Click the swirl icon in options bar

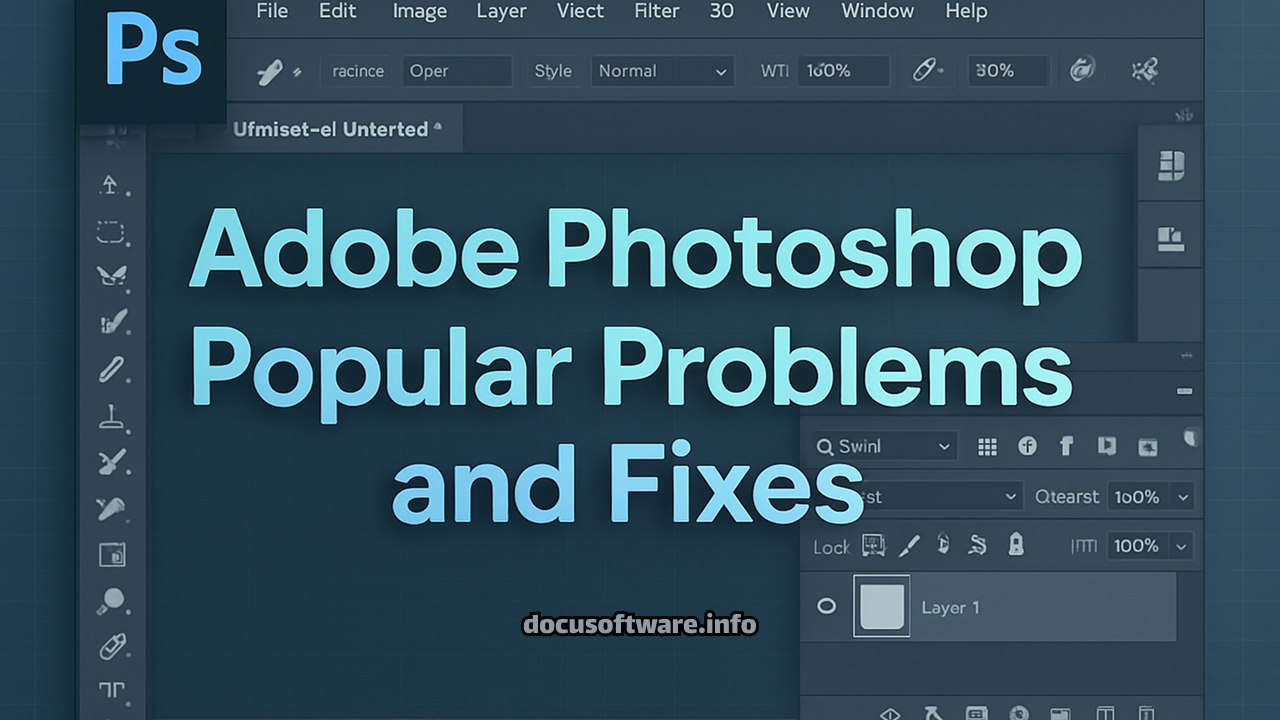[x=1082, y=71]
